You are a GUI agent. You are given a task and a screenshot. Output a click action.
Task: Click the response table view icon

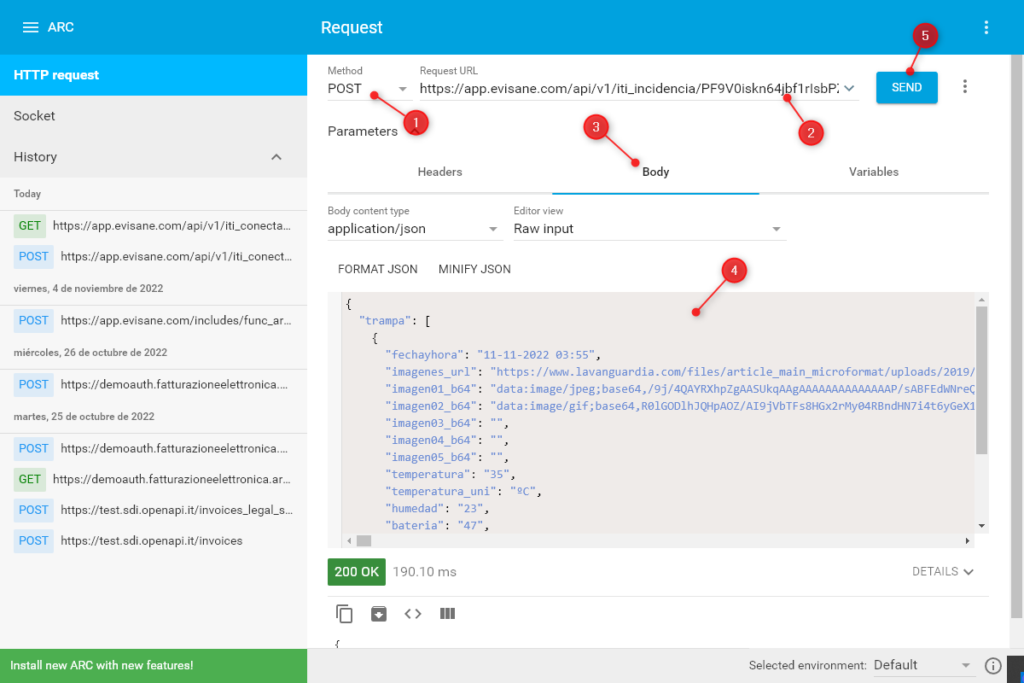[447, 614]
